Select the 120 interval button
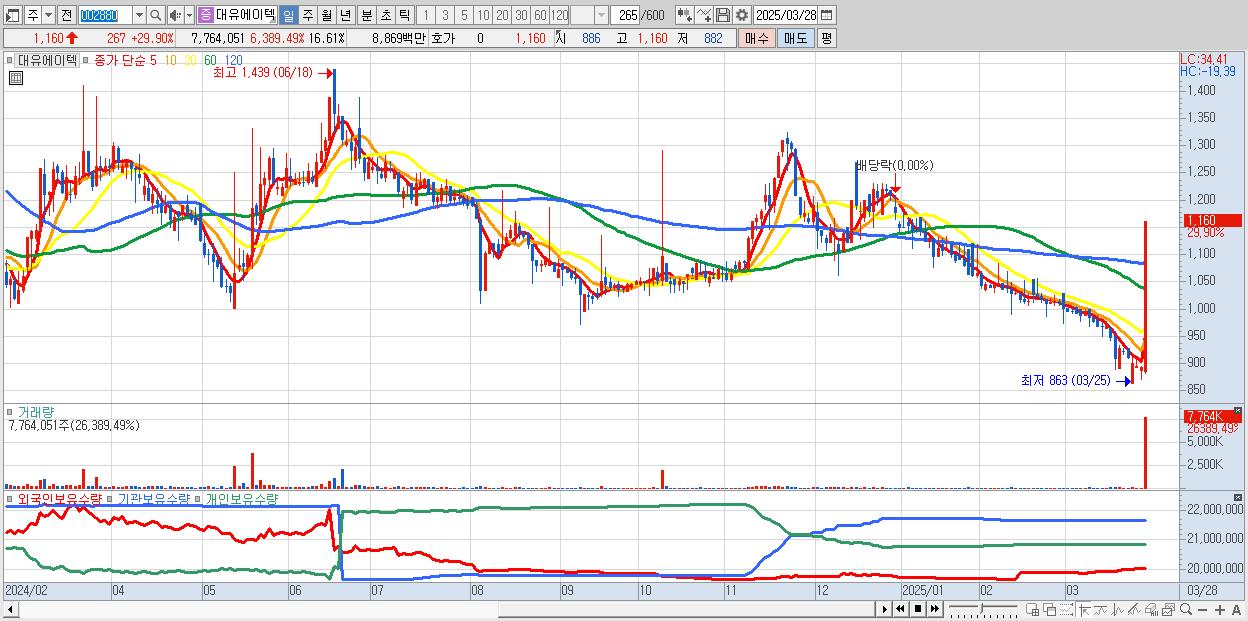Screen dimensions: 1248x621 (559, 15)
